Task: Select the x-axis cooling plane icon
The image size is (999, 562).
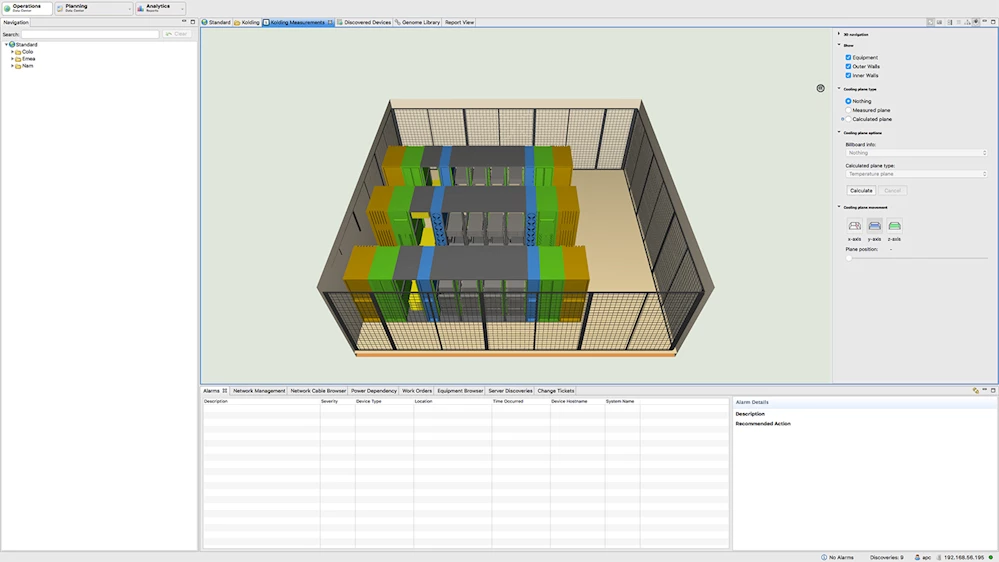Action: click(854, 226)
